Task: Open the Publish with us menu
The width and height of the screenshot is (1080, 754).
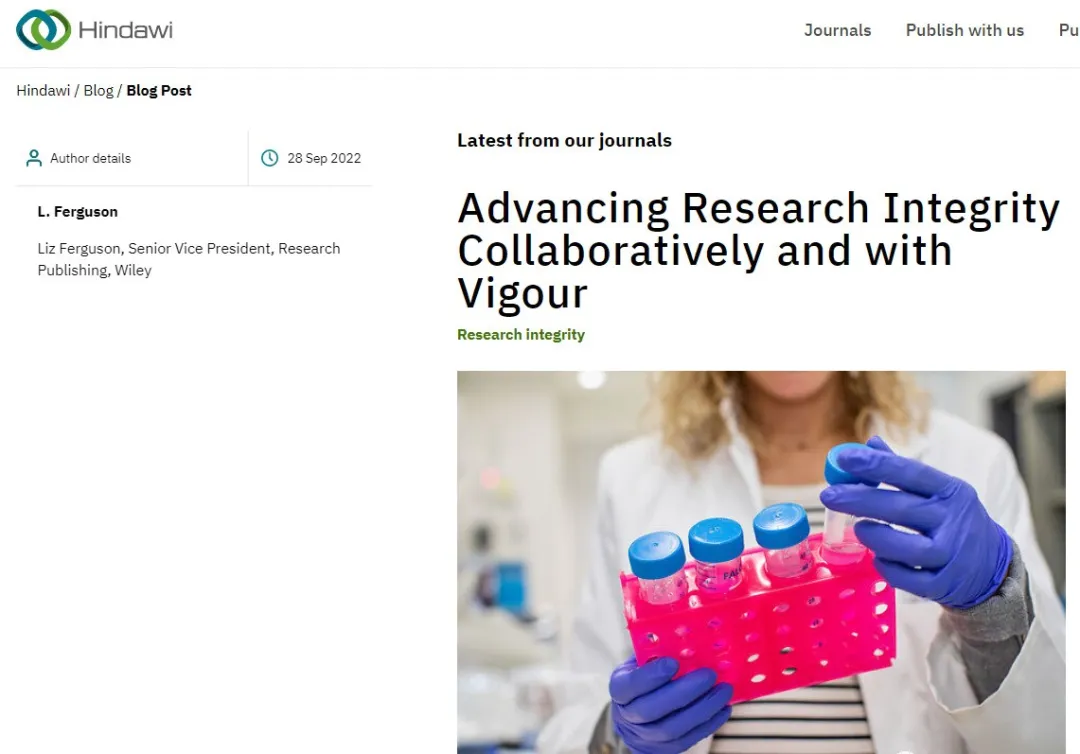Action: 964,30
